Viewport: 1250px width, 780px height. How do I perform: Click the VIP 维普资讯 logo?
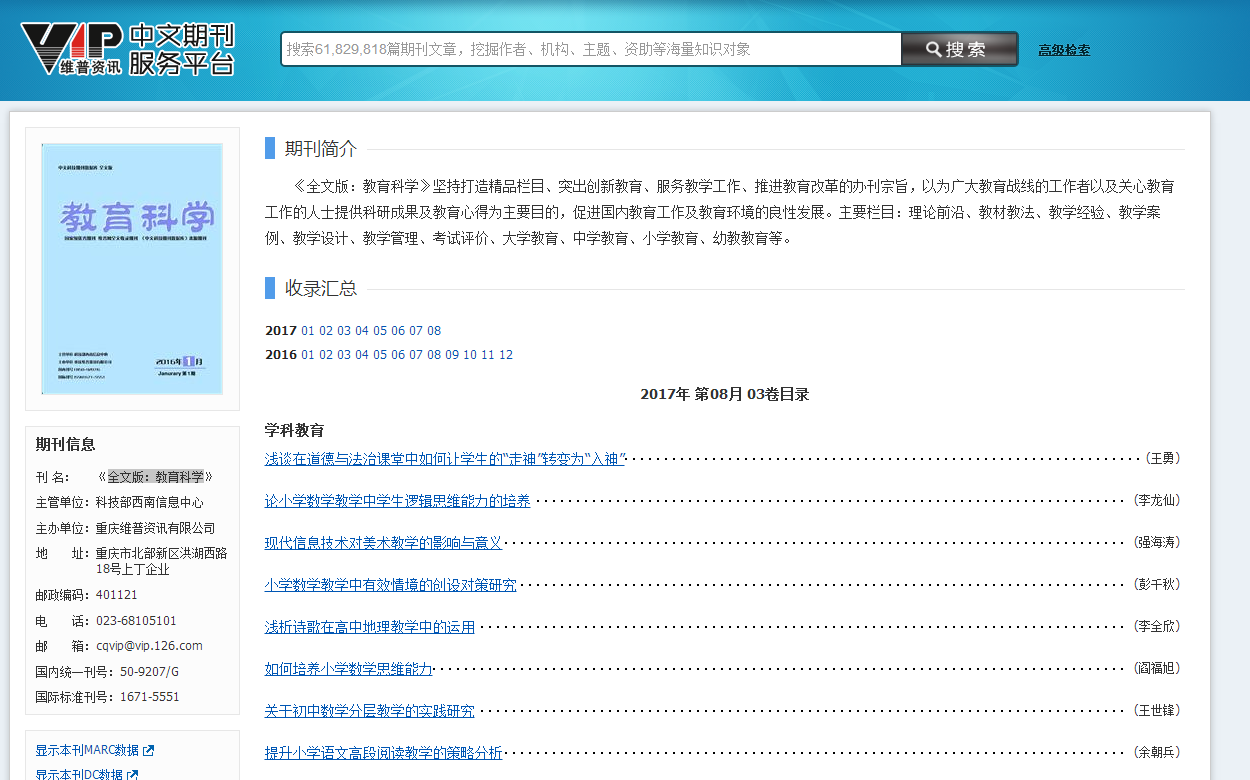(127, 49)
